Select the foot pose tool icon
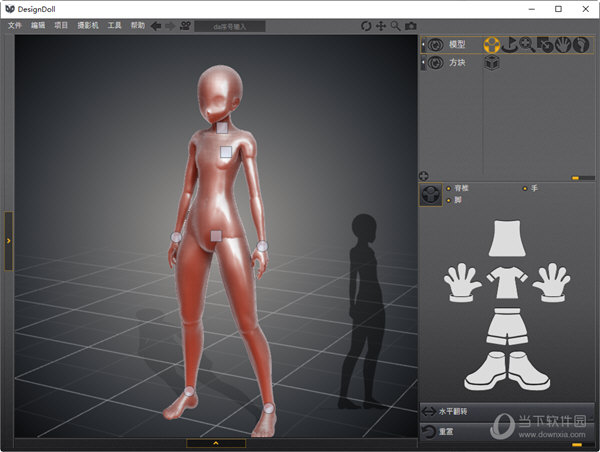This screenshot has width=600, height=452. [x=580, y=45]
